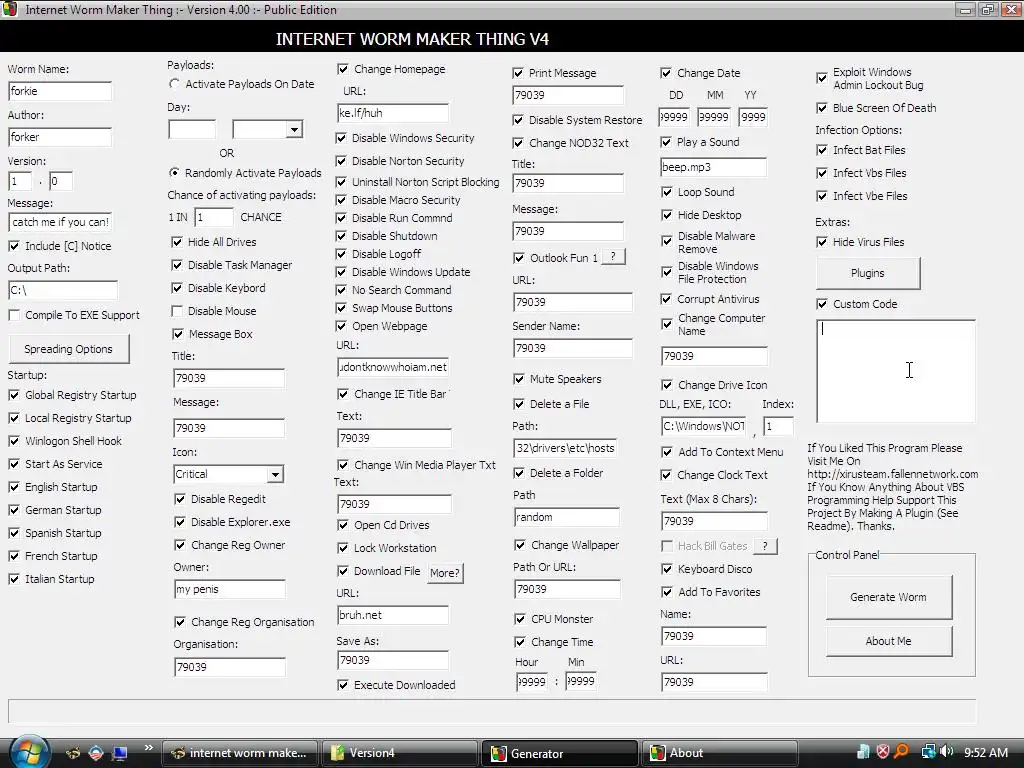Open the network status tray icon
Screen dimensions: 1024x768
[927, 752]
